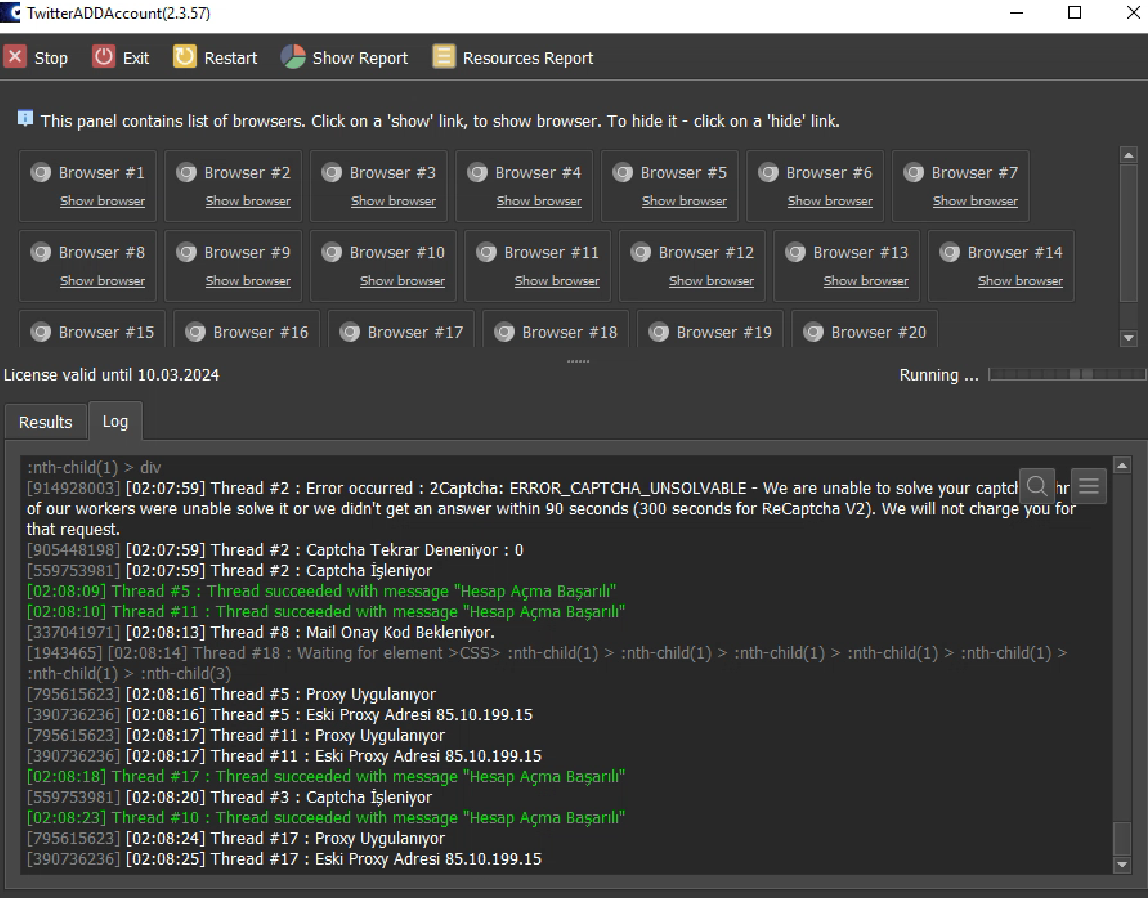The width and height of the screenshot is (1148, 898).
Task: Click the search magnifier icon in log
Action: click(1038, 486)
